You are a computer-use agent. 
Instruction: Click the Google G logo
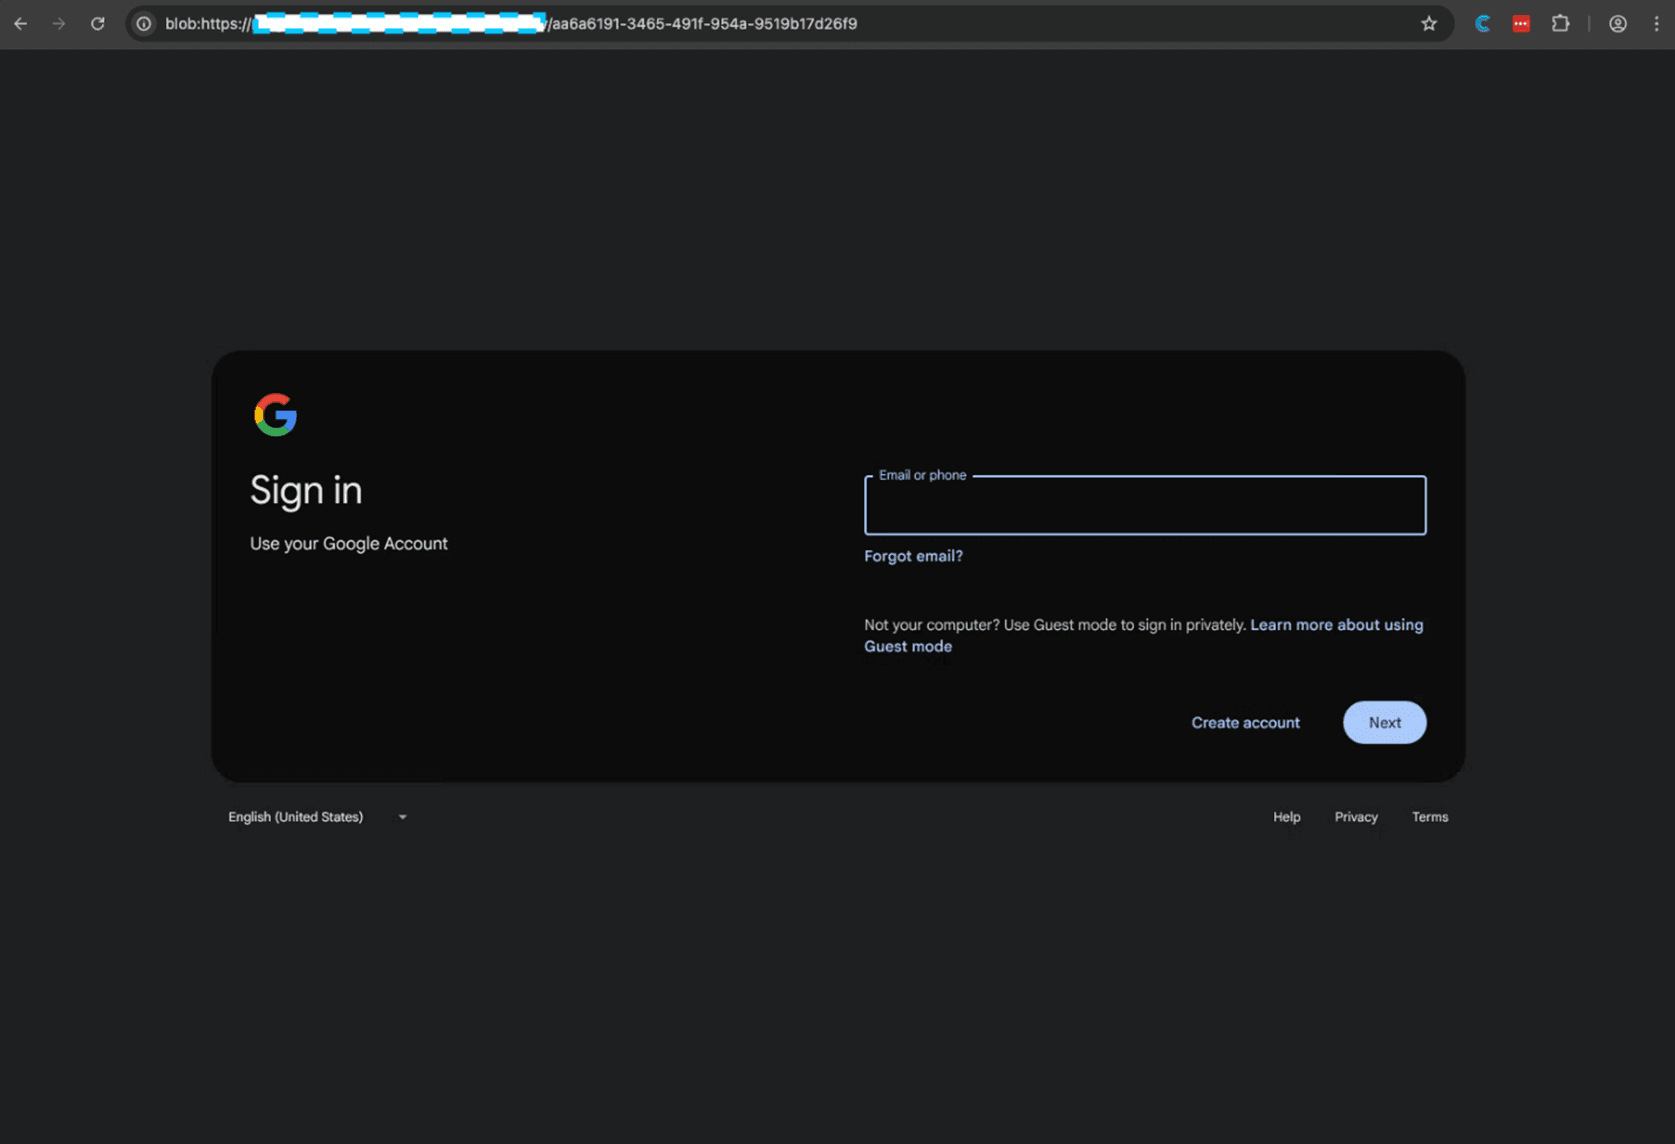(275, 414)
